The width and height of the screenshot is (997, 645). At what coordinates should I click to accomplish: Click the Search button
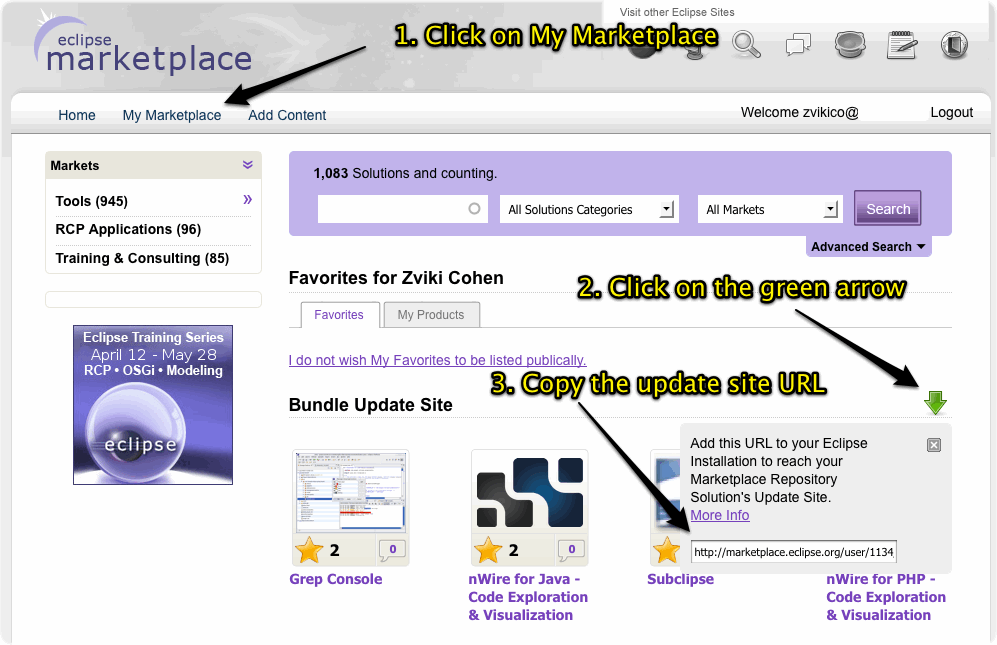888,209
